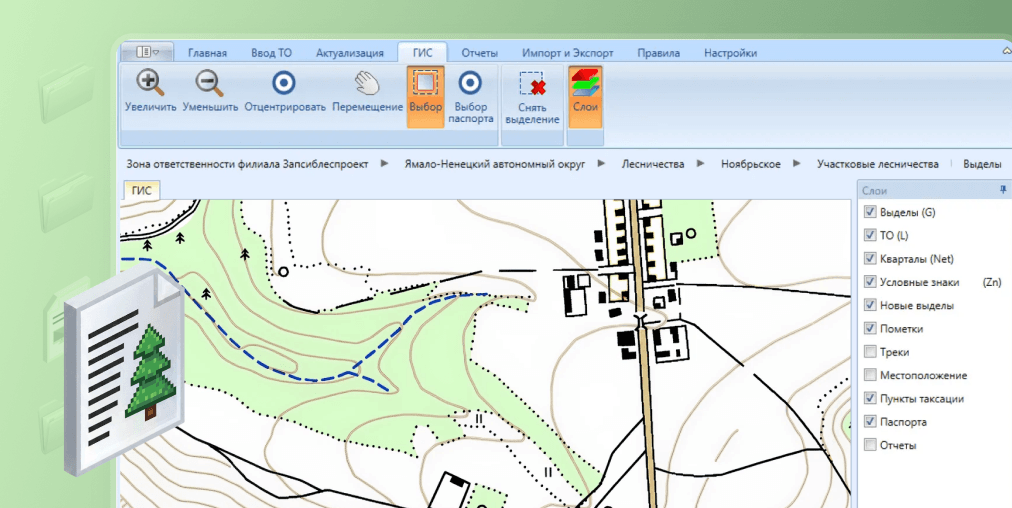The image size is (1012, 508).
Task: Uncheck the Выделы (G) layer checkbox
Action: [870, 212]
